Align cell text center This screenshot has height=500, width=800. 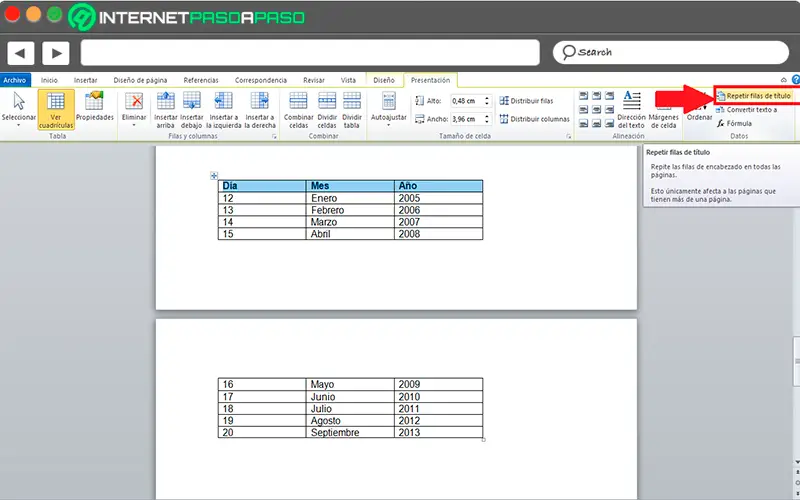pyautogui.click(x=596, y=110)
